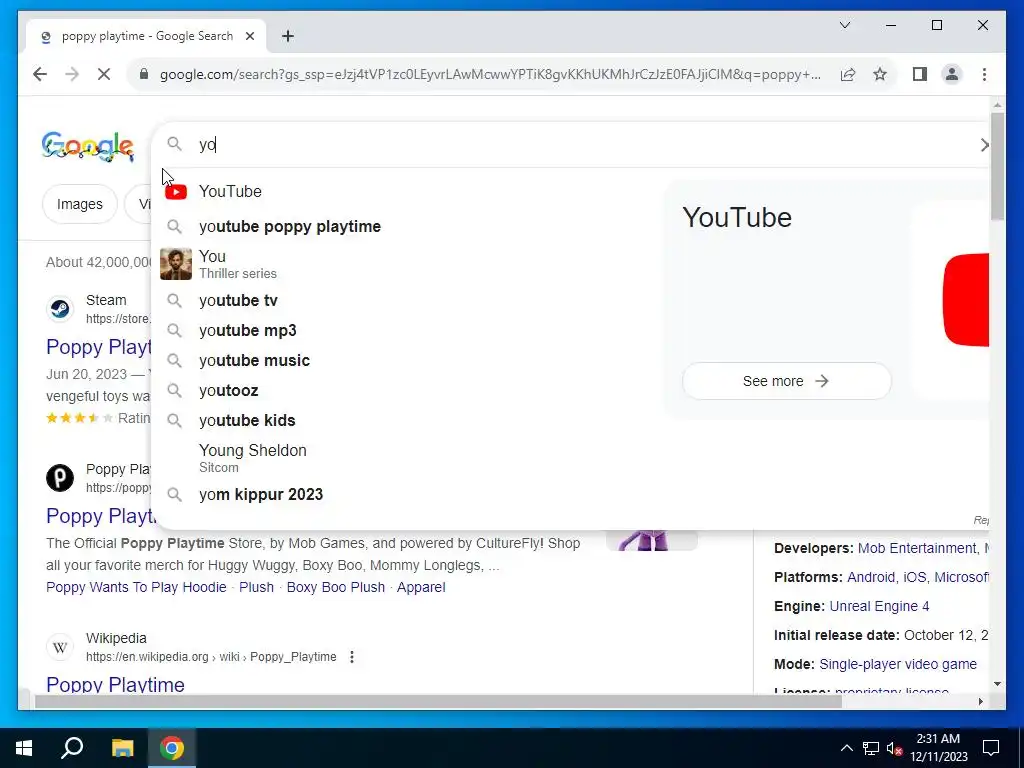The height and width of the screenshot is (768, 1024).
Task: Click the vertical scrollbar thumb of the page
Action: point(997,166)
